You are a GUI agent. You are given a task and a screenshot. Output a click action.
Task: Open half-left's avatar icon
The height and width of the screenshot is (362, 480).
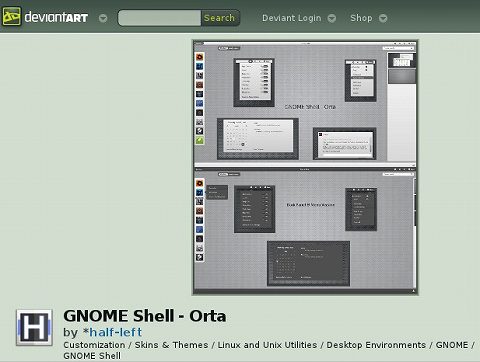click(34, 327)
